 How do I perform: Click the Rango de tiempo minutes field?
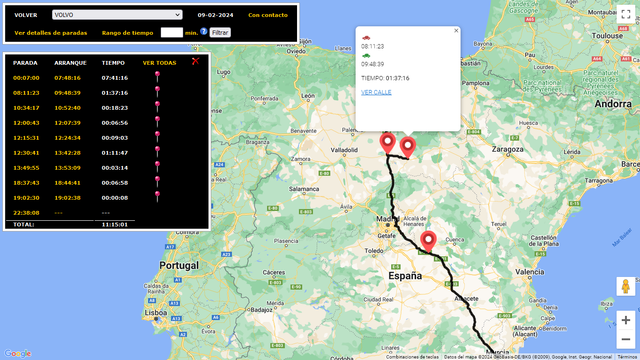(172, 32)
